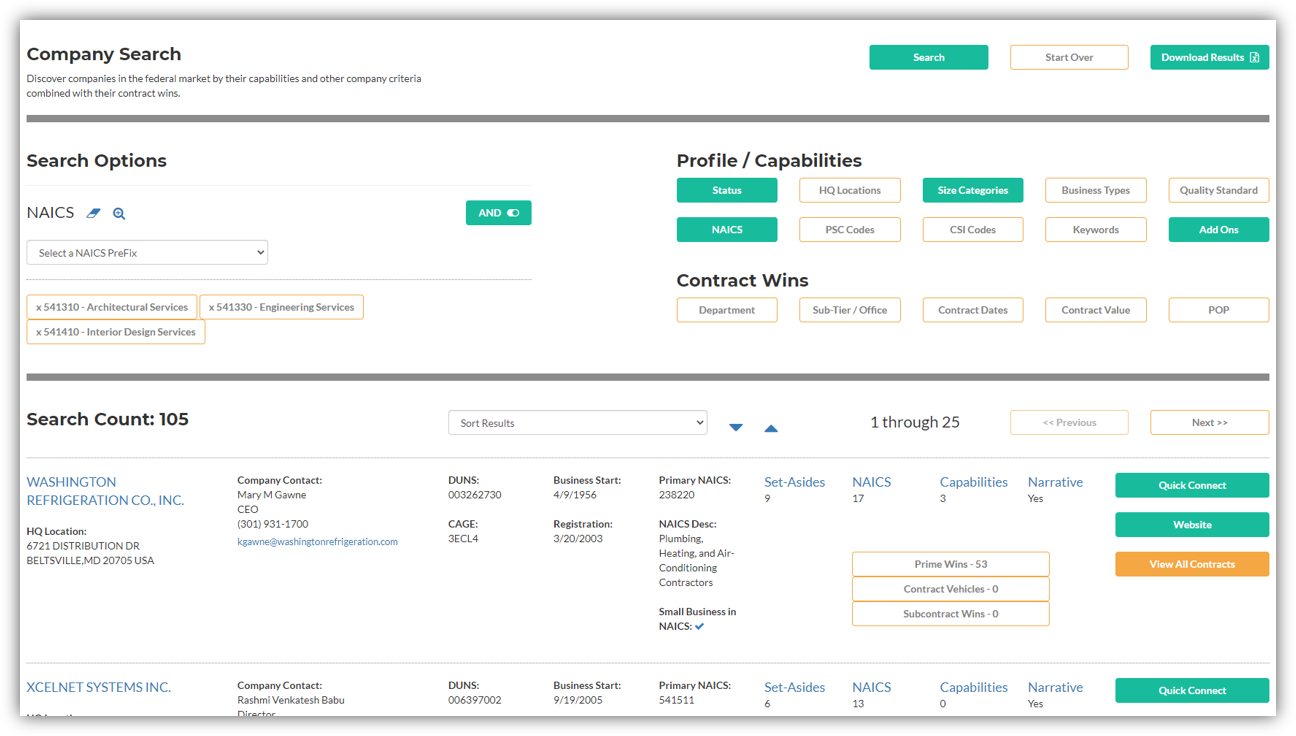Open Capabilities for Washington Refrigeration

pos(974,482)
